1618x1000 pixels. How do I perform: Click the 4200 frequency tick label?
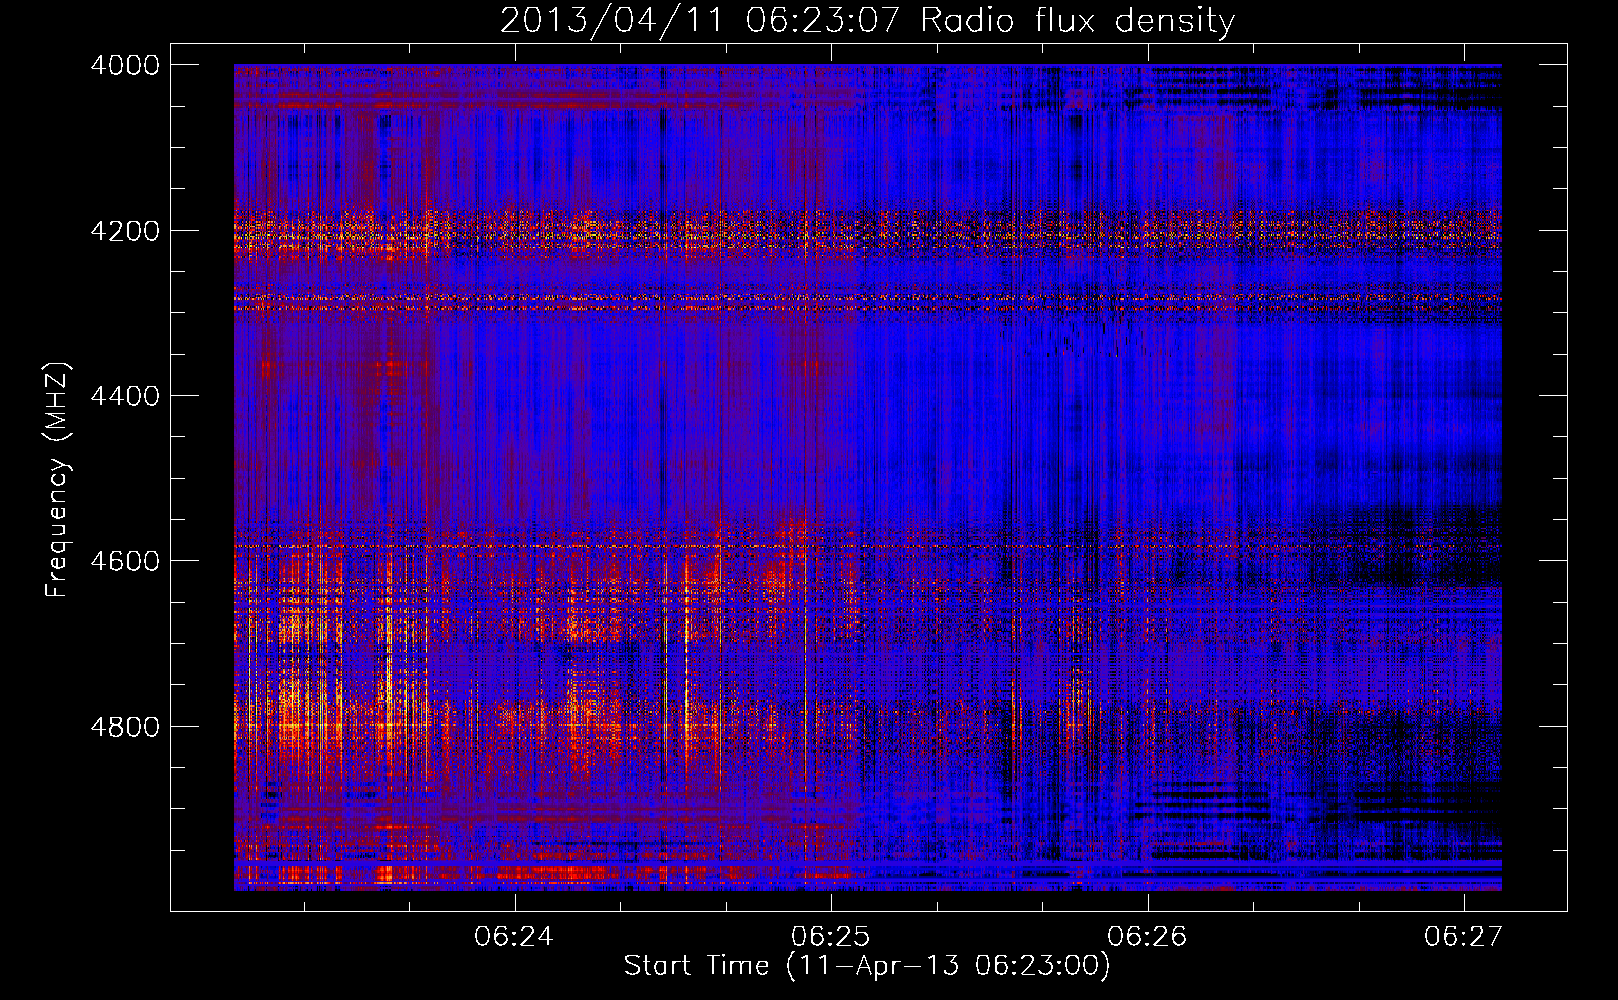click(x=125, y=231)
